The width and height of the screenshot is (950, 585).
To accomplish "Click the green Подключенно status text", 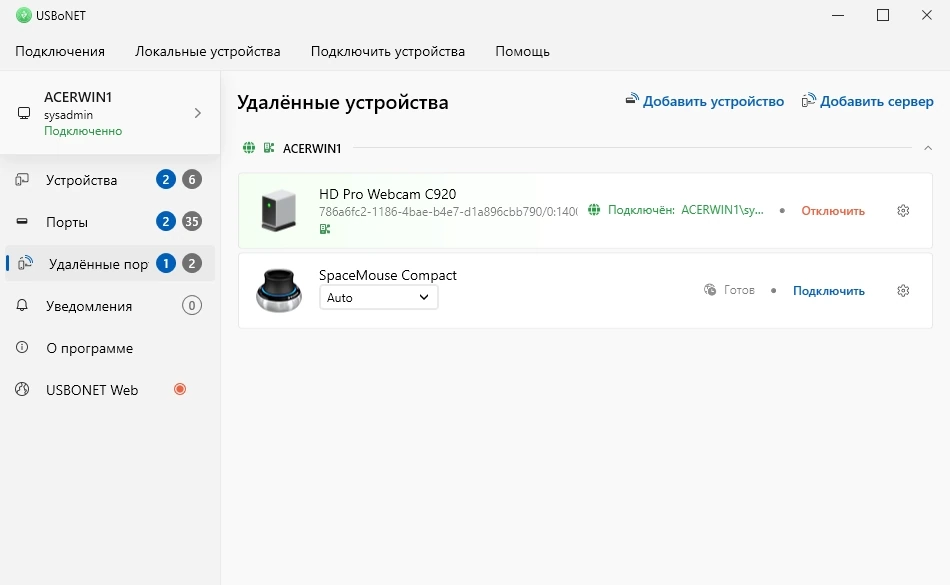I will click(83, 131).
